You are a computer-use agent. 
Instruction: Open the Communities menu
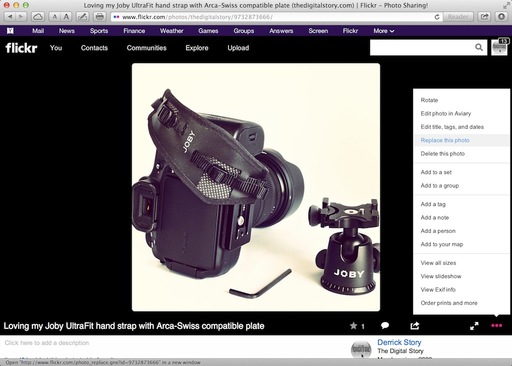(146, 48)
